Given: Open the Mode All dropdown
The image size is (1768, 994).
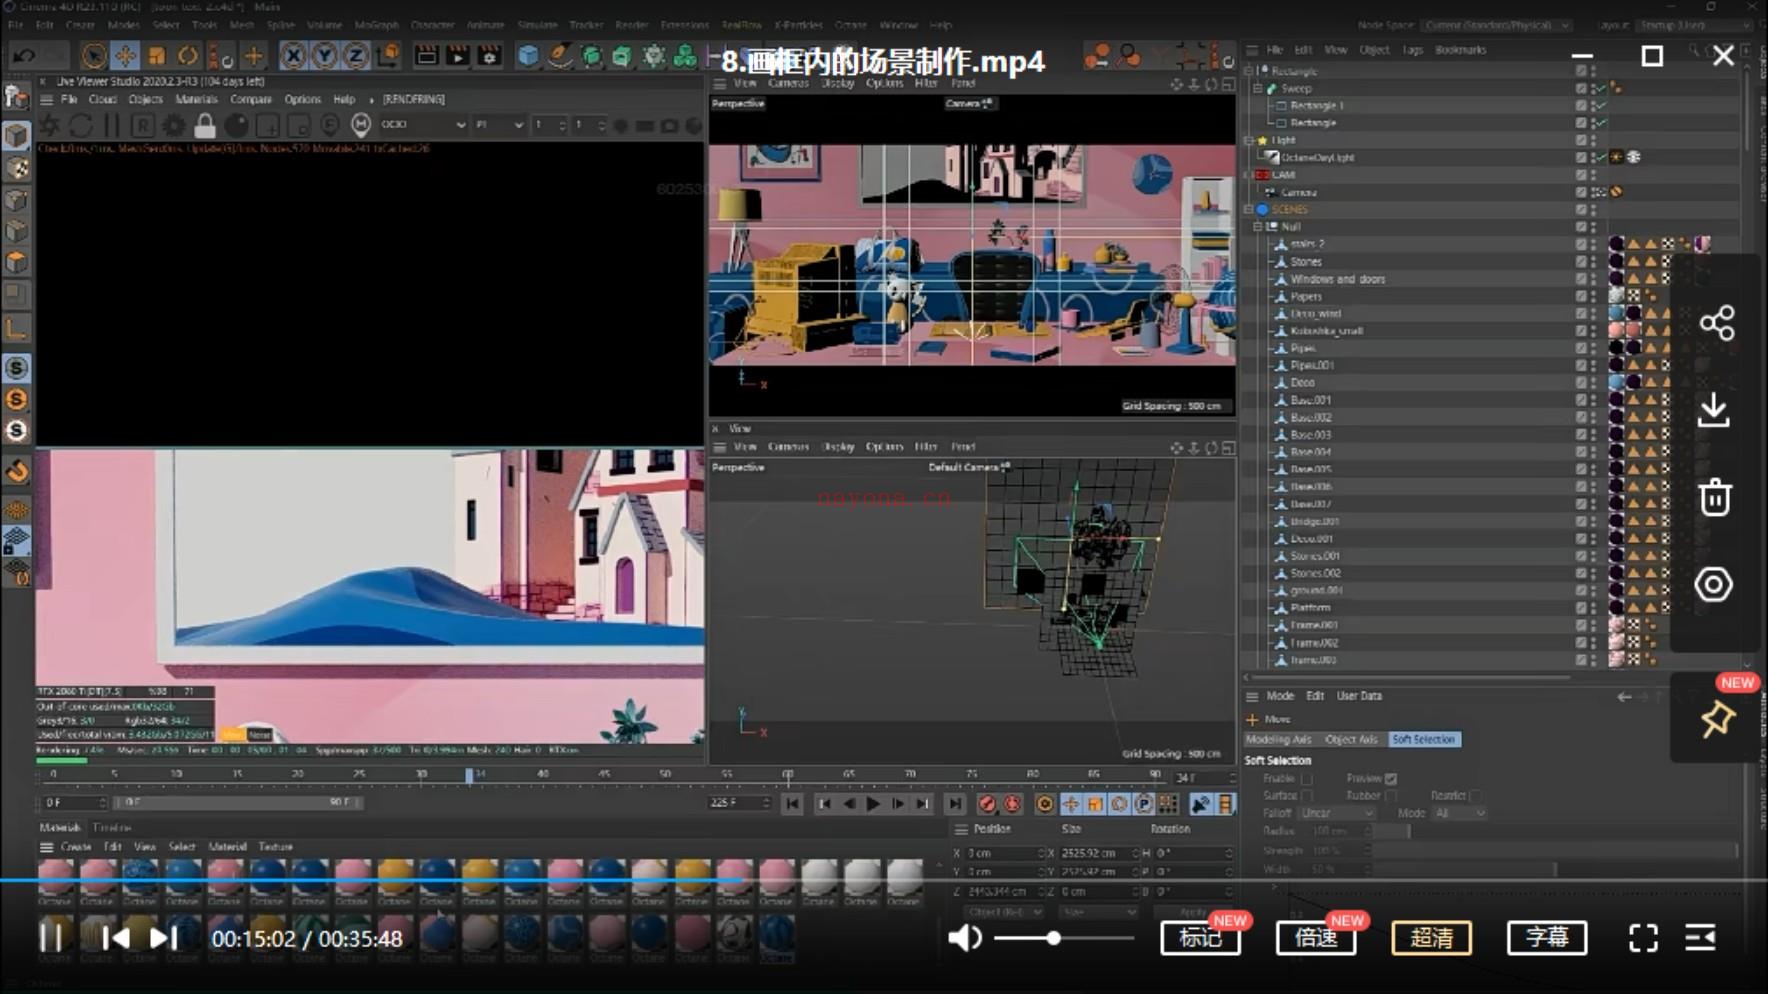Looking at the screenshot, I should (x=1459, y=813).
